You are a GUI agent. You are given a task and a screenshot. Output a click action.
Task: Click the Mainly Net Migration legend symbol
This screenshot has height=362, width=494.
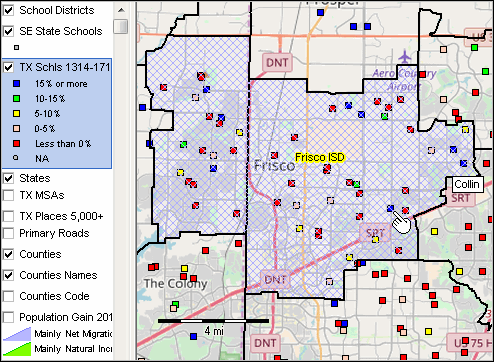(x=17, y=334)
